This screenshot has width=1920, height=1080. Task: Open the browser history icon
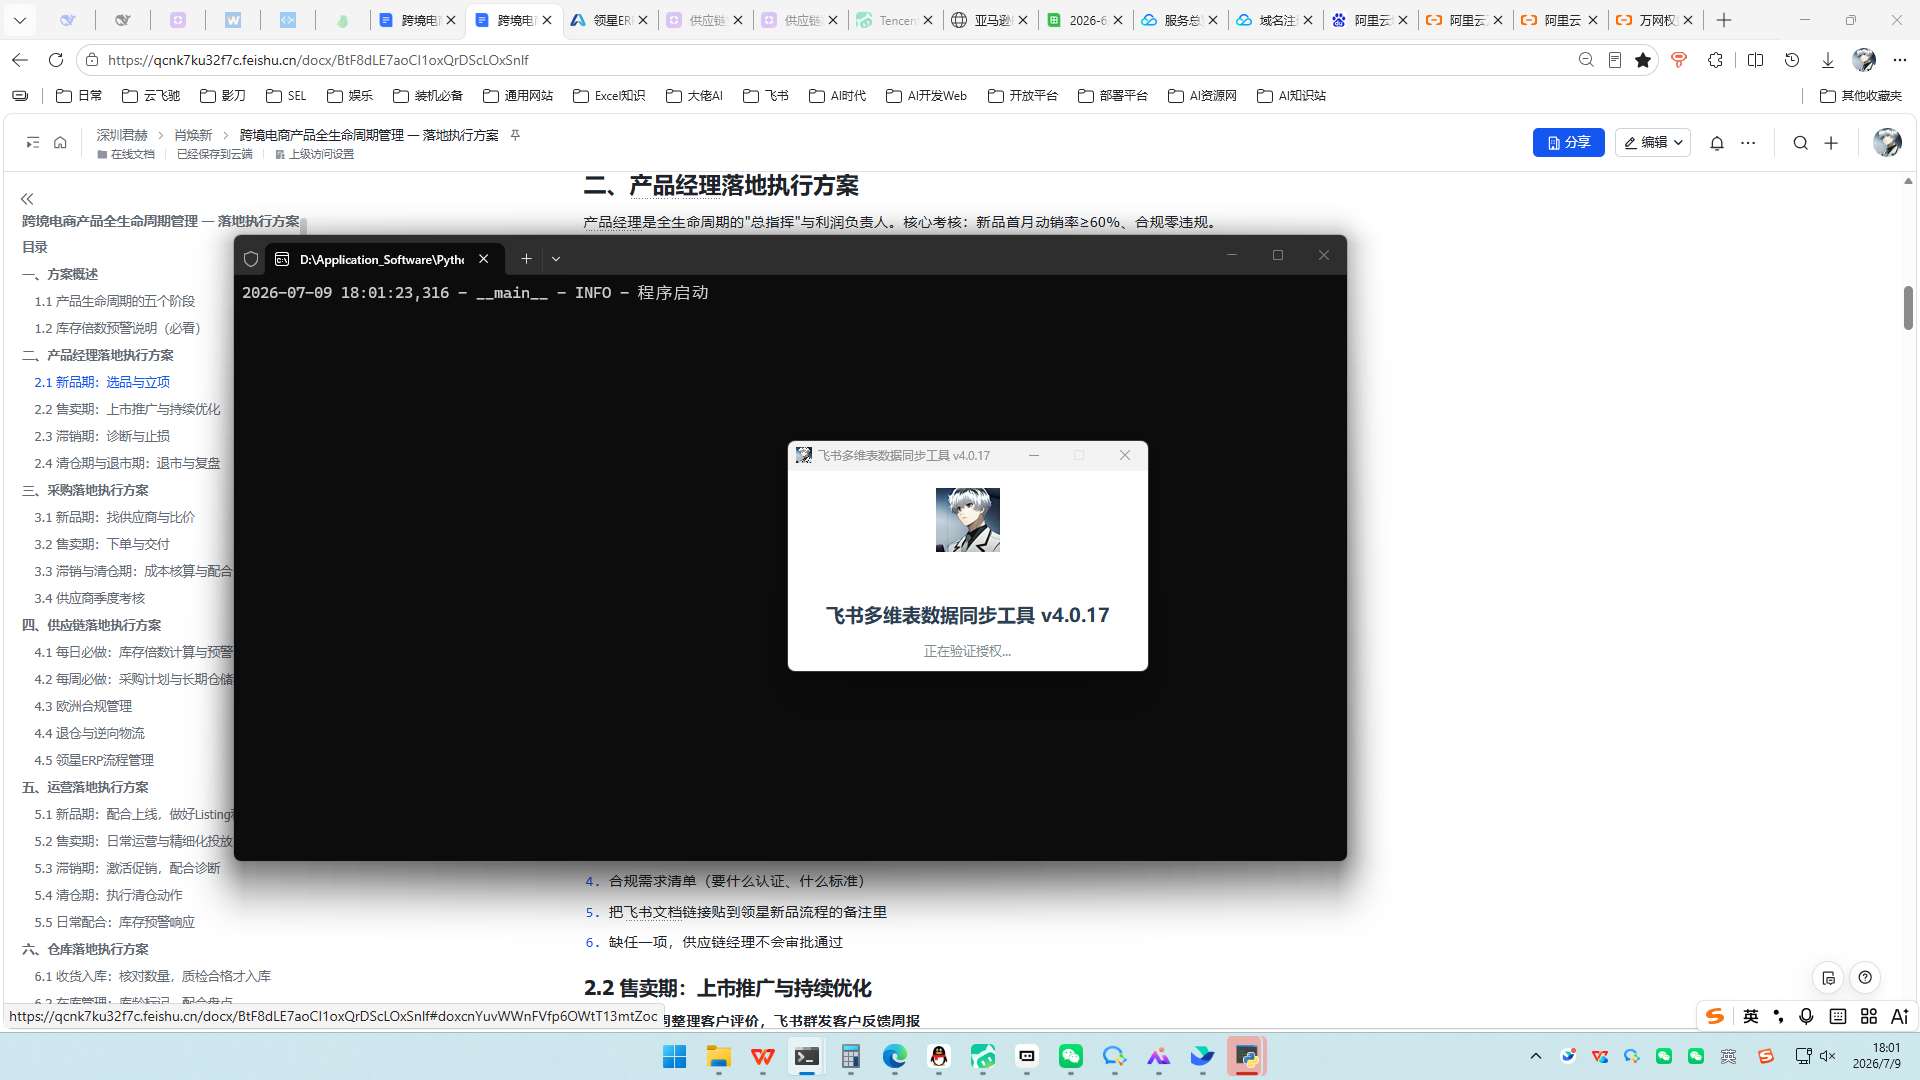click(x=1792, y=60)
